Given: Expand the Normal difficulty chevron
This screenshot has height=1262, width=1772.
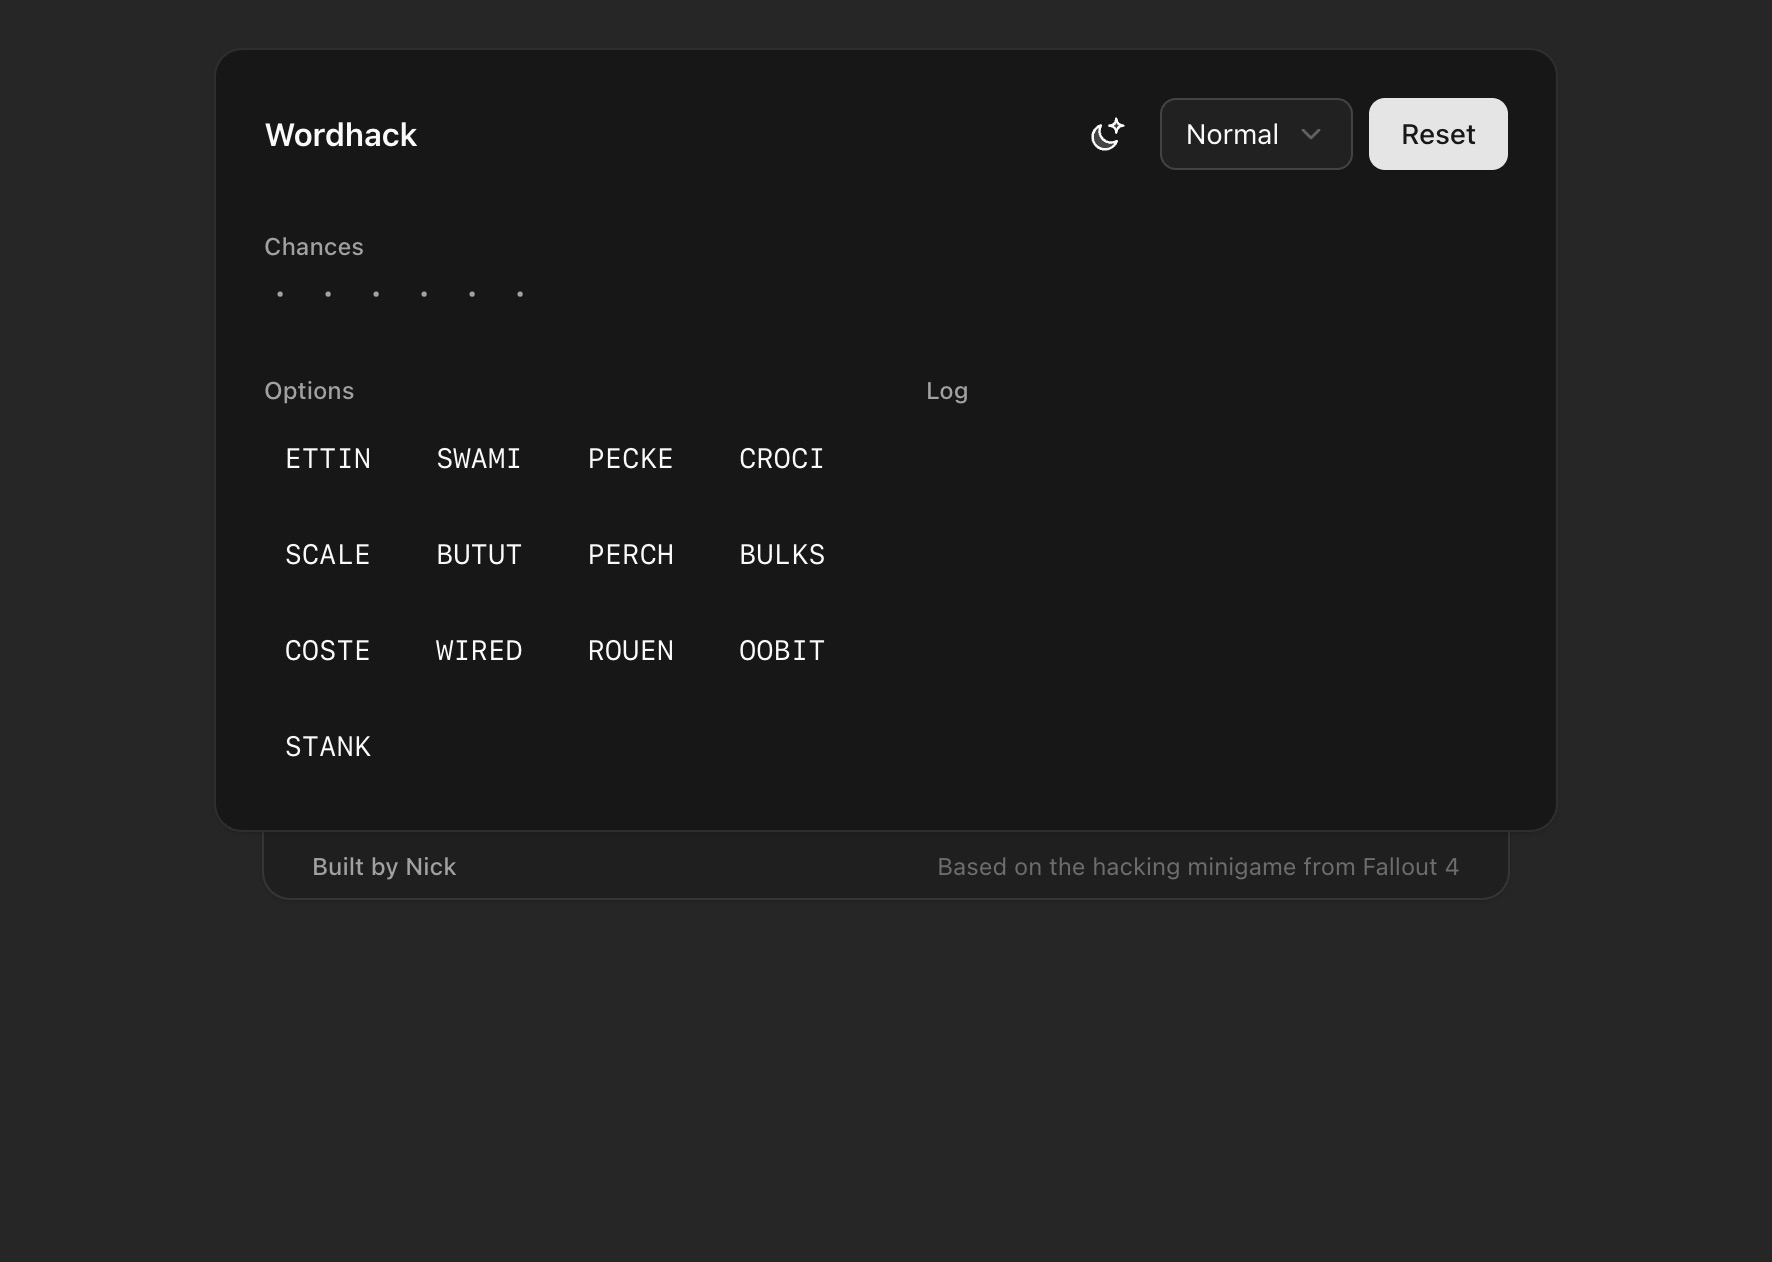Looking at the screenshot, I should pos(1313,134).
